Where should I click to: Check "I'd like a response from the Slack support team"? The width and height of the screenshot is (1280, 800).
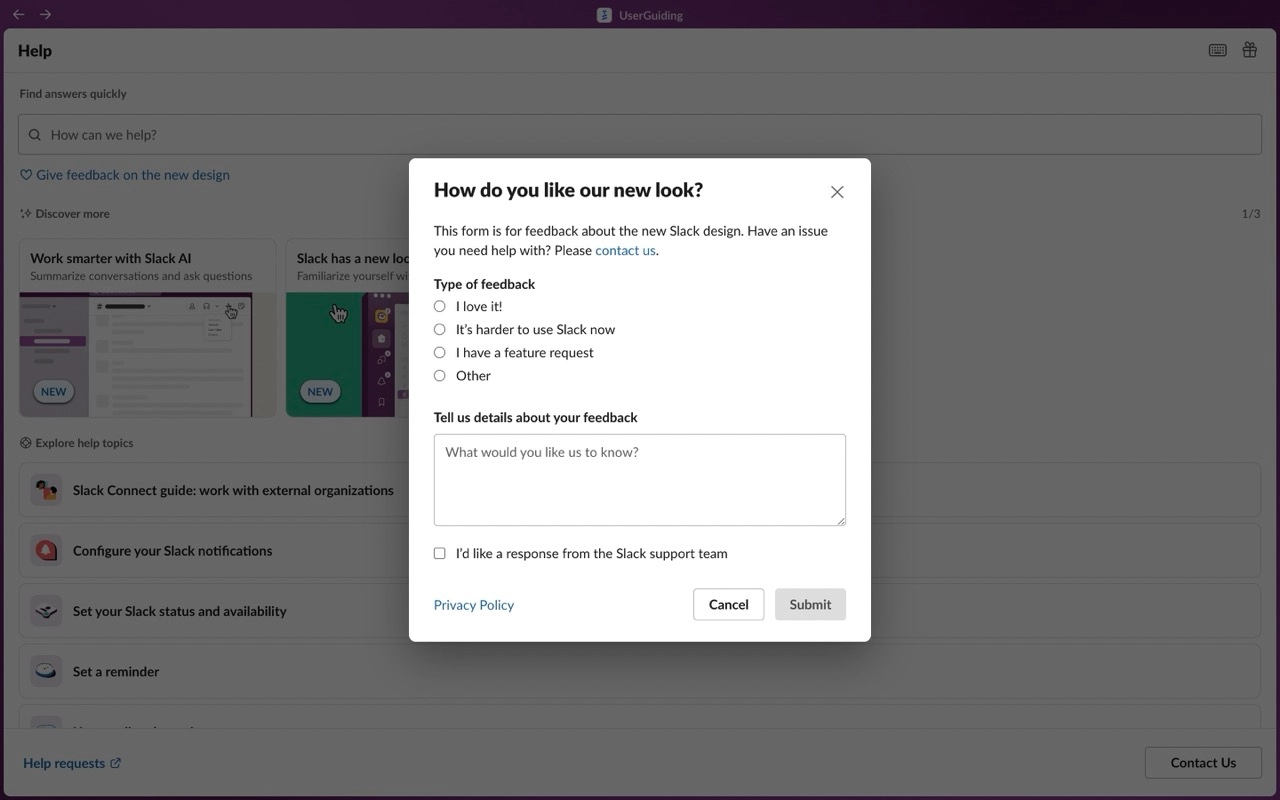(440, 553)
